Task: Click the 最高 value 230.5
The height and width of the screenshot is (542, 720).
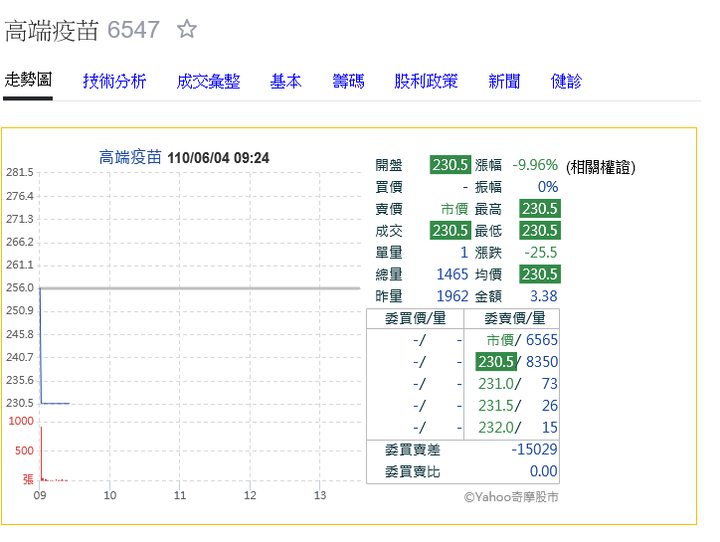Action: (540, 209)
